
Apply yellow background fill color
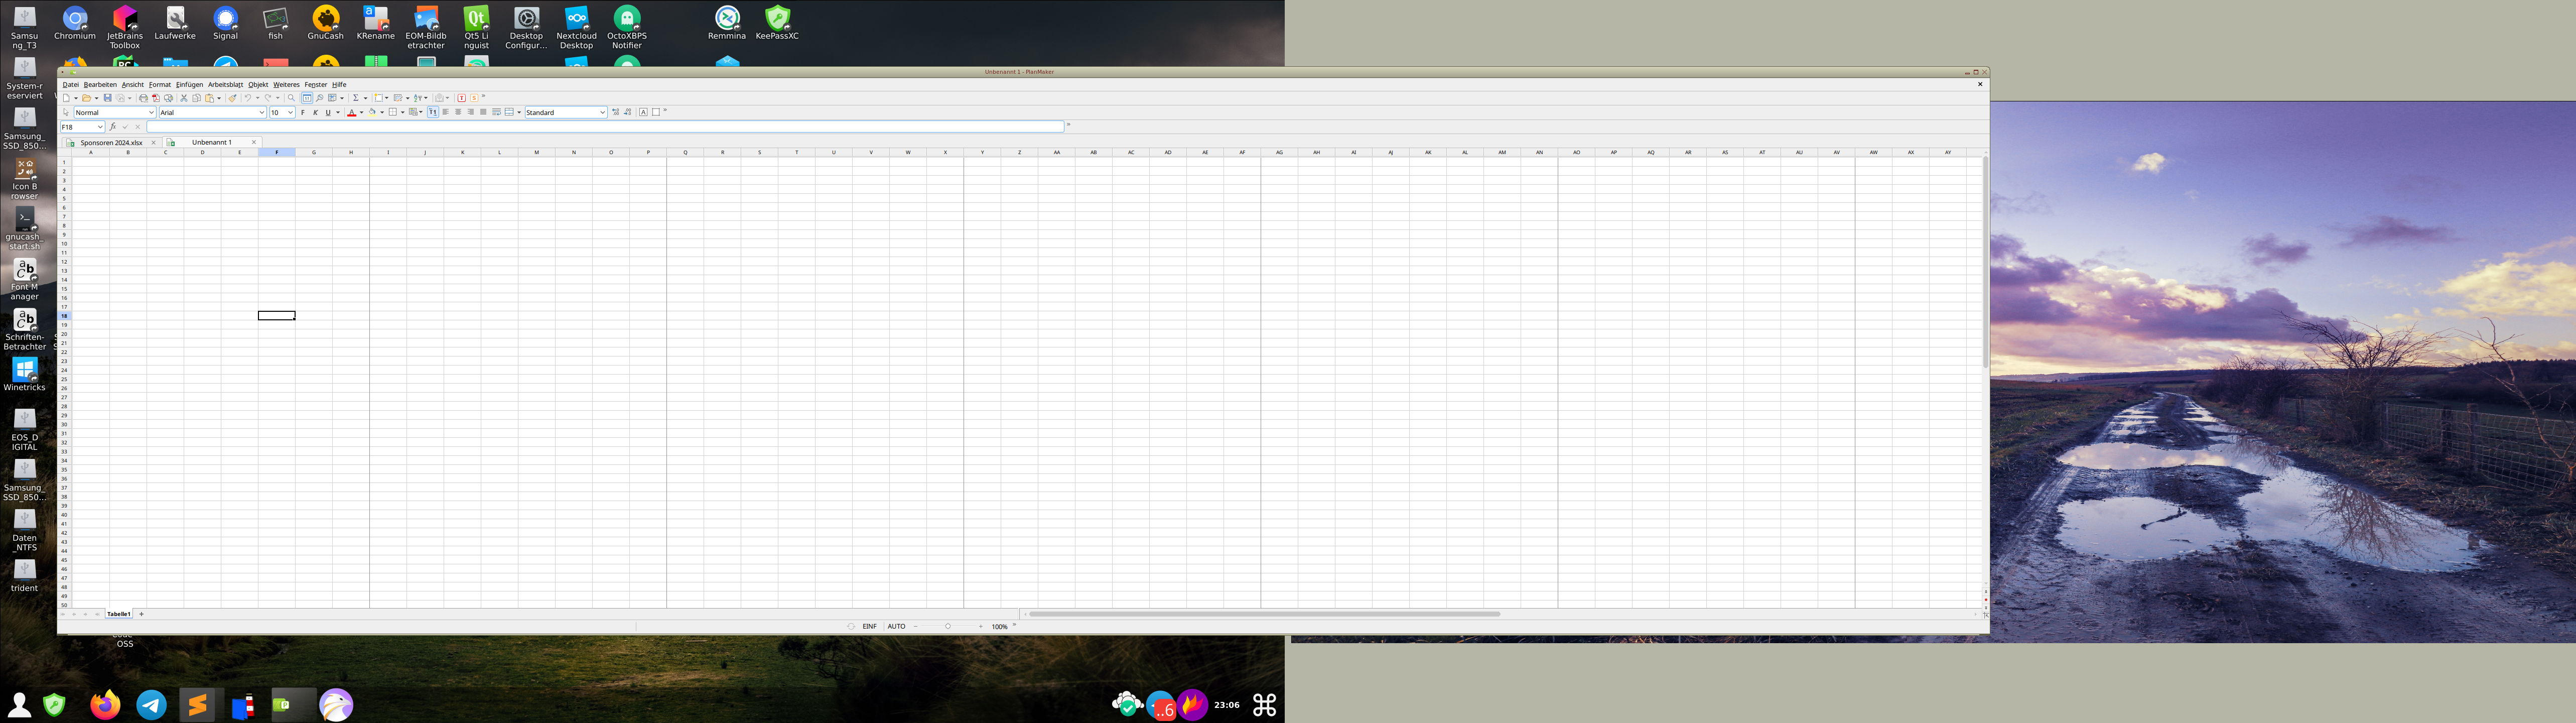click(x=373, y=112)
